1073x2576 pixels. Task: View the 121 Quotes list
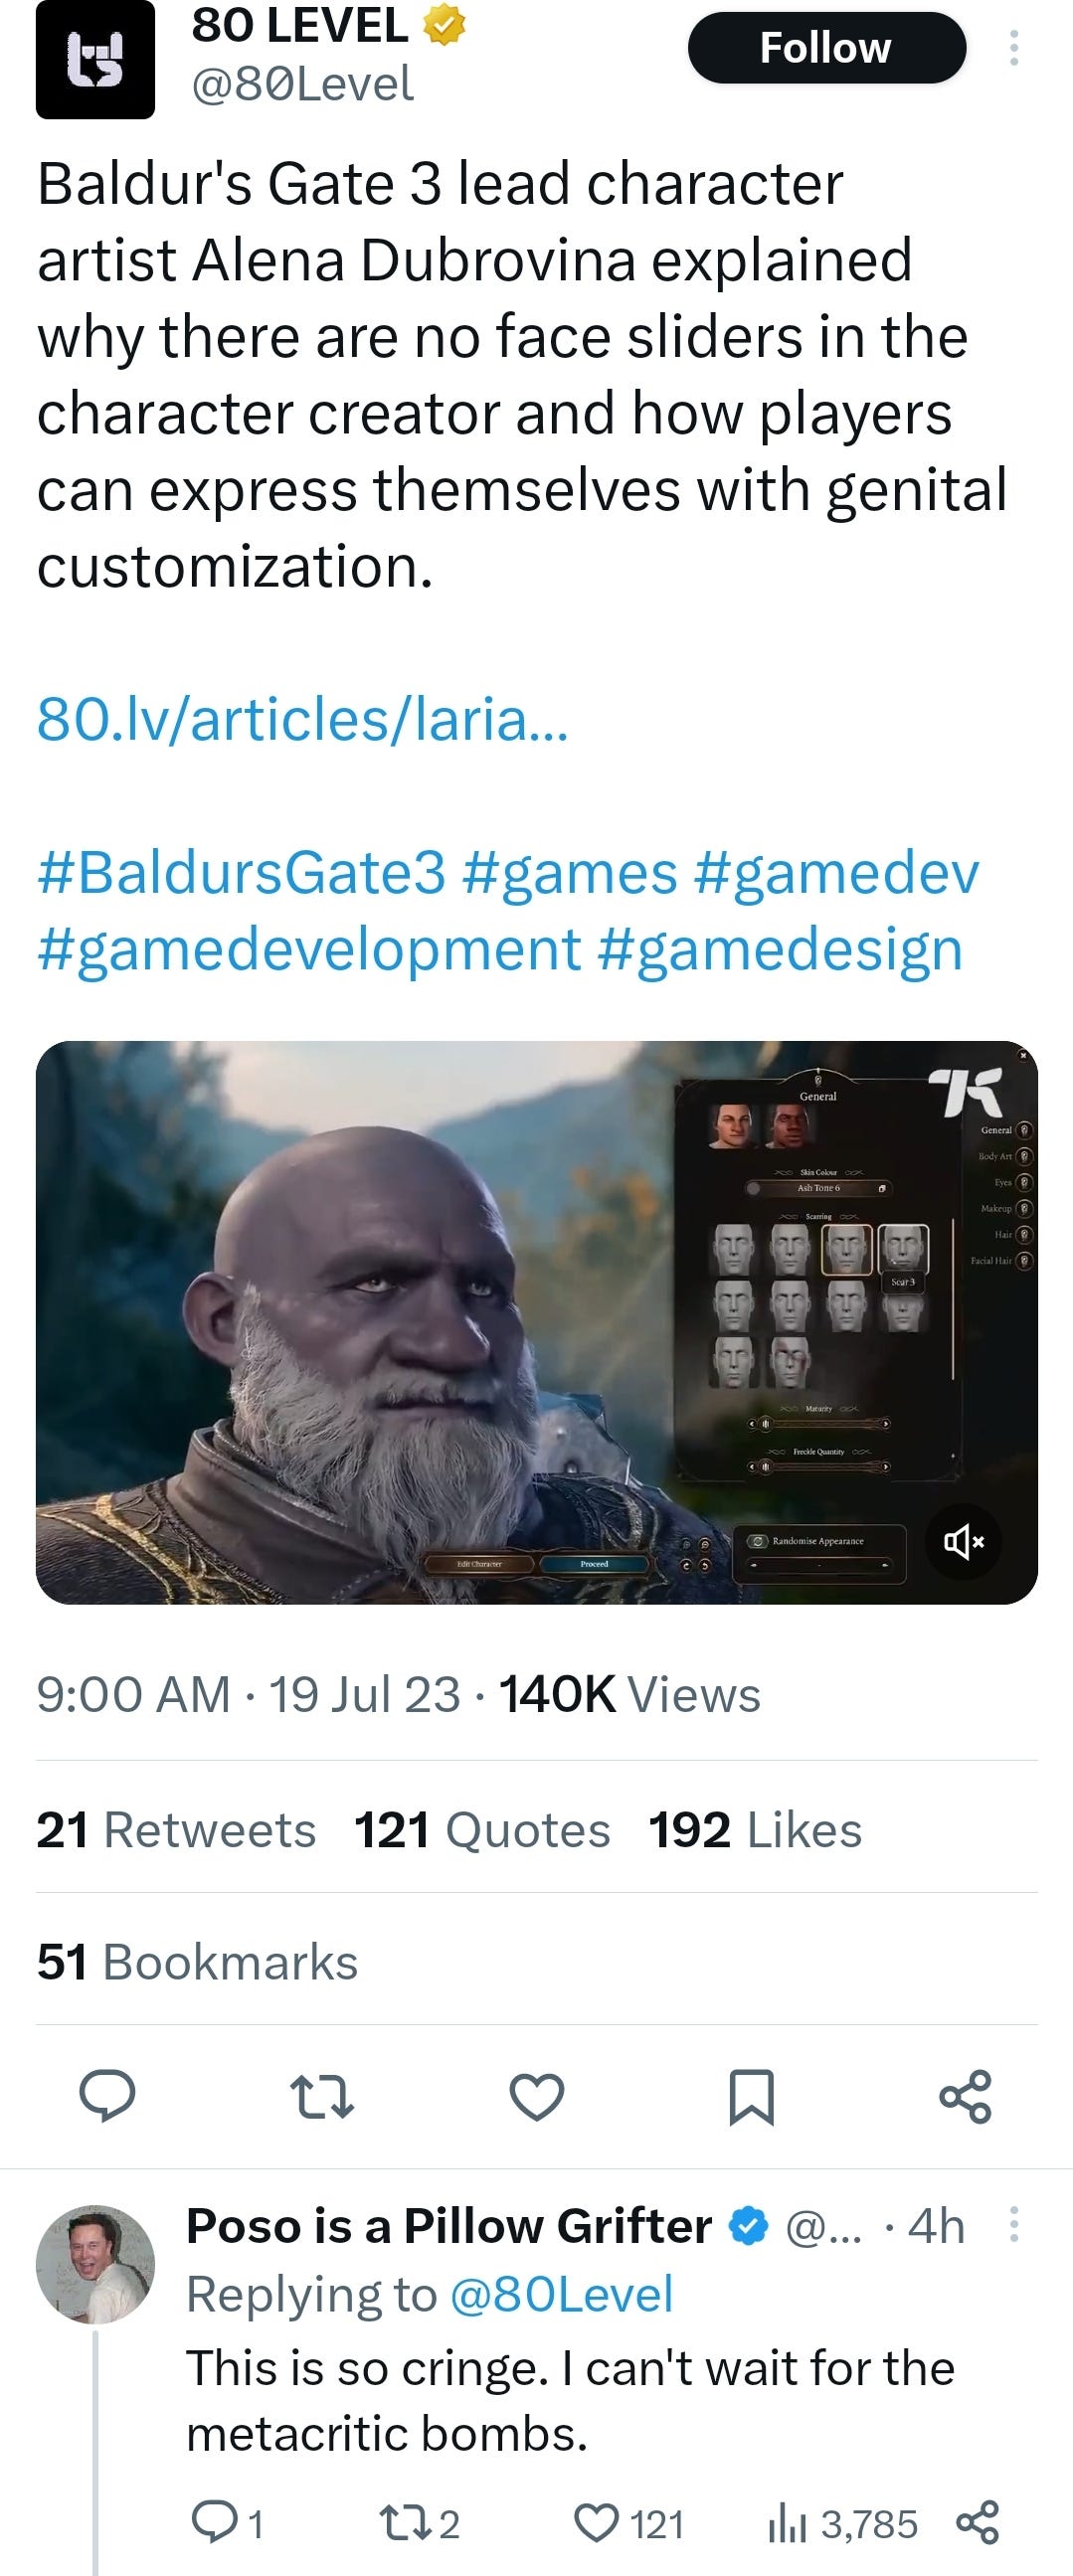482,1829
